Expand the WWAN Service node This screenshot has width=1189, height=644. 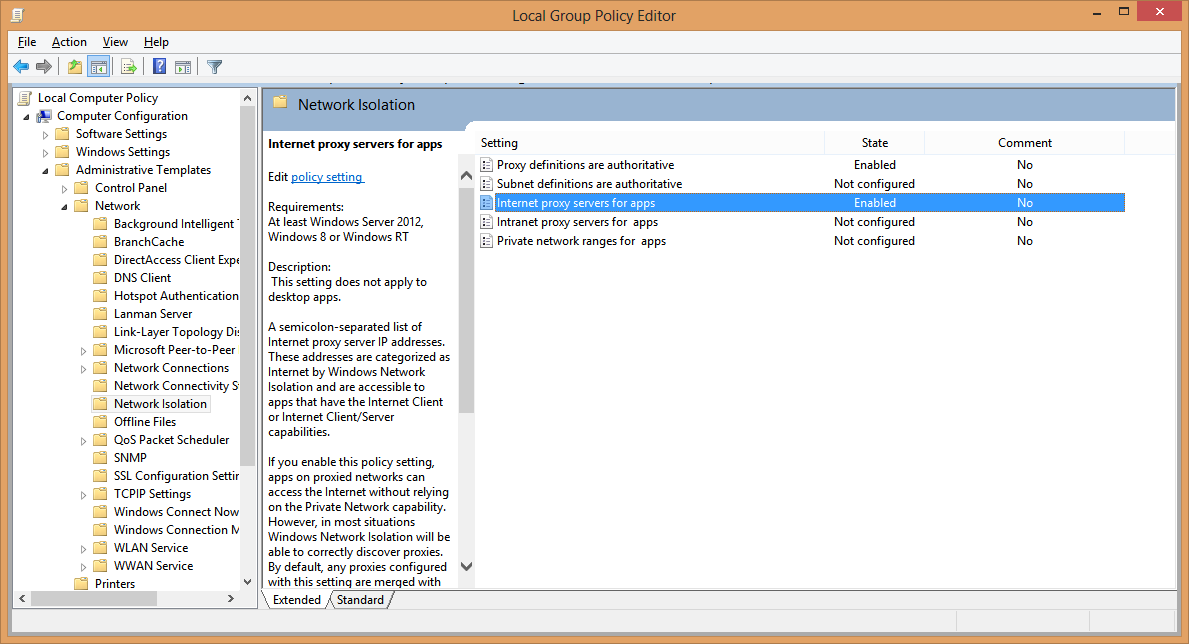[x=83, y=567]
